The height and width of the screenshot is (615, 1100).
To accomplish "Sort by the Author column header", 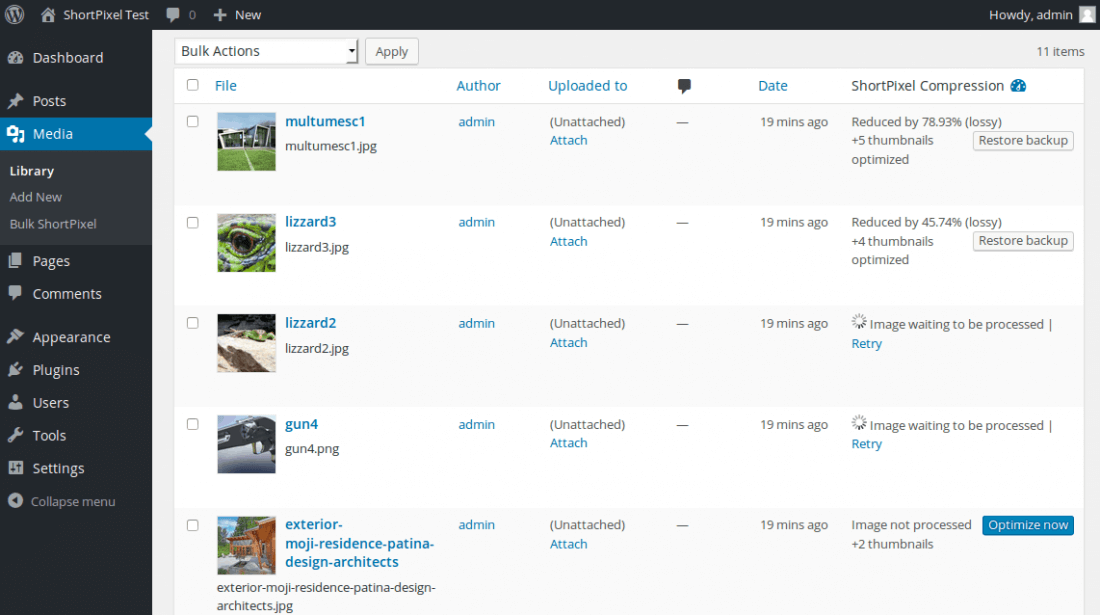I will point(478,86).
